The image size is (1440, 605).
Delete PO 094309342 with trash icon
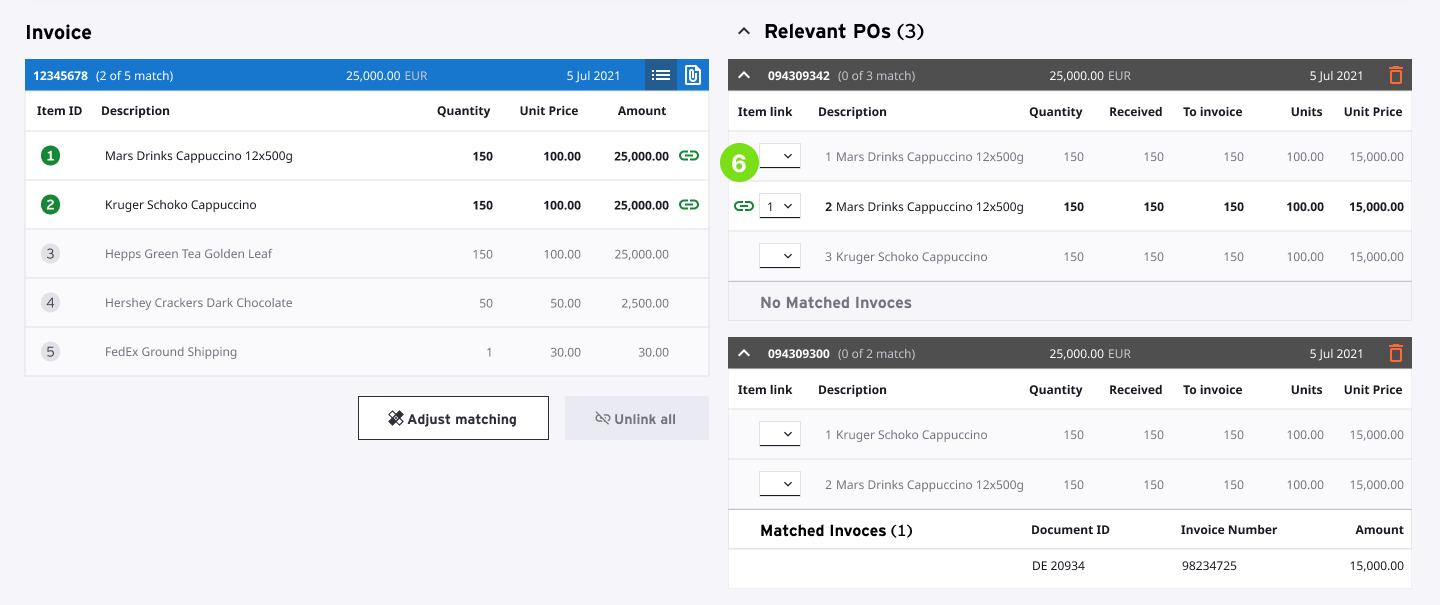click(x=1396, y=75)
